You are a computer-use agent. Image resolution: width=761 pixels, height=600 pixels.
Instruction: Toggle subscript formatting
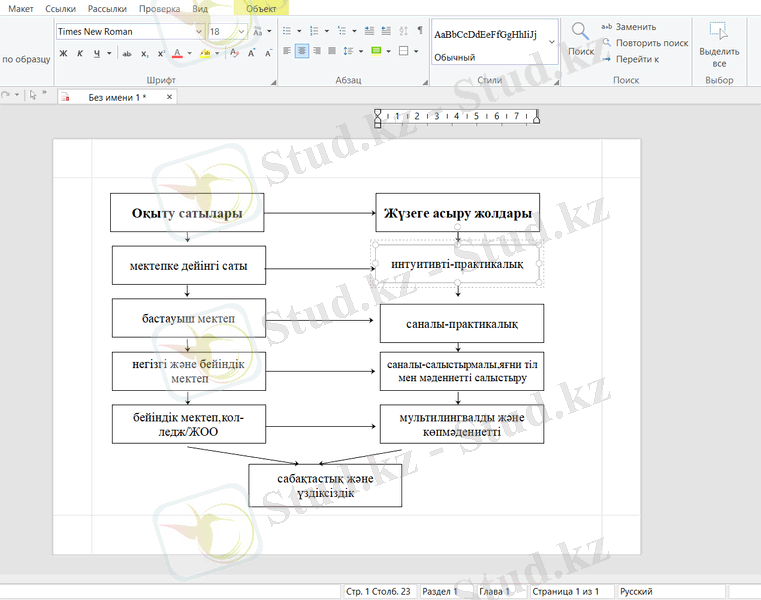pyautogui.click(x=145, y=54)
